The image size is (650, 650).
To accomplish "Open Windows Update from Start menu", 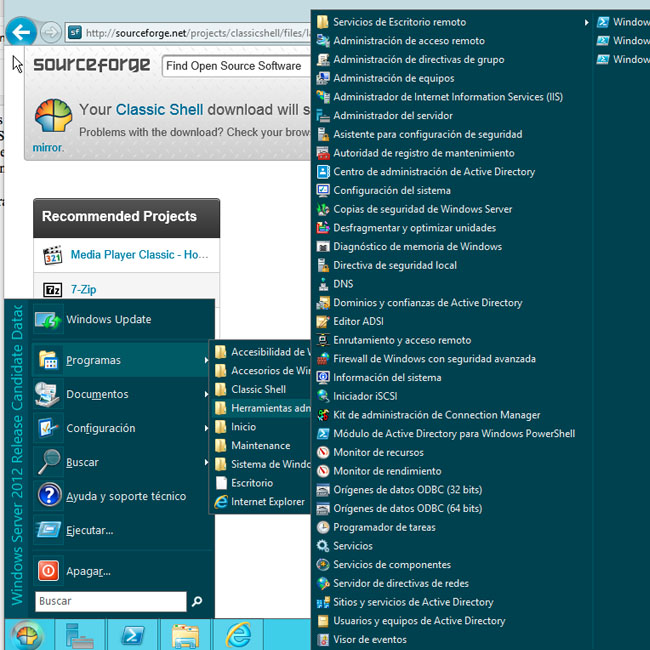I will pos(108,320).
